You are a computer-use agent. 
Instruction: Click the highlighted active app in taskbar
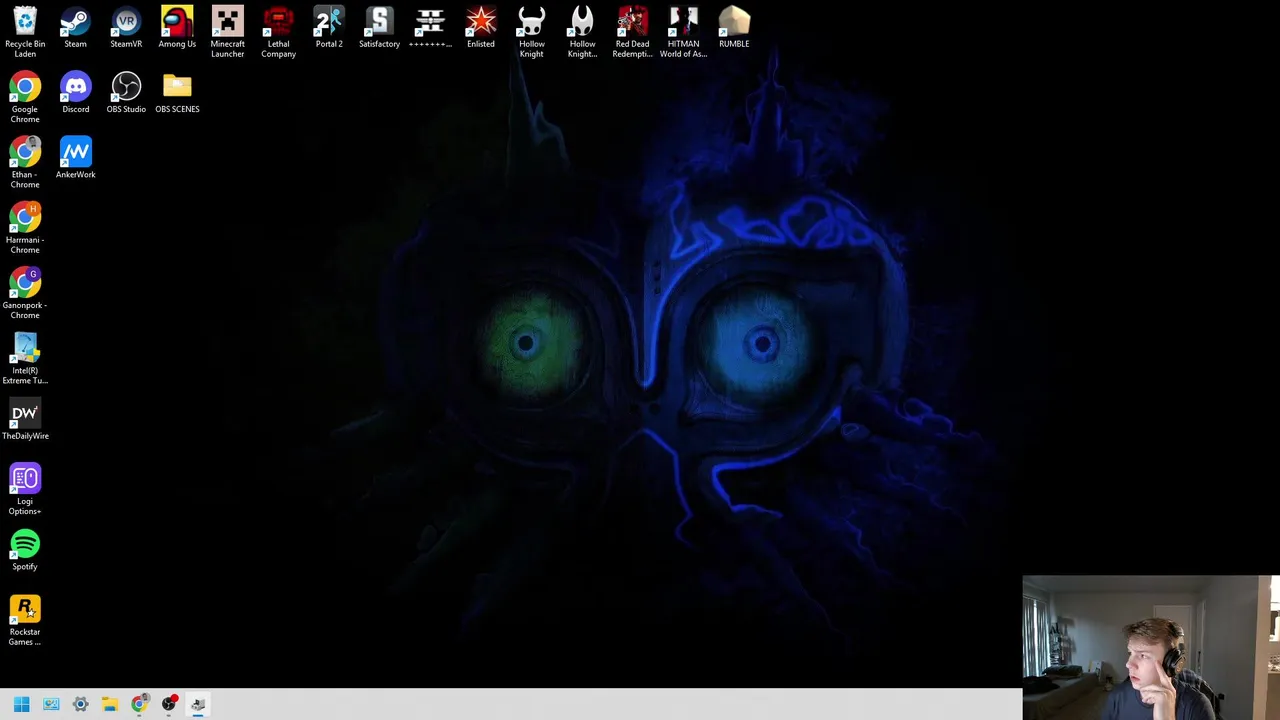[198, 704]
